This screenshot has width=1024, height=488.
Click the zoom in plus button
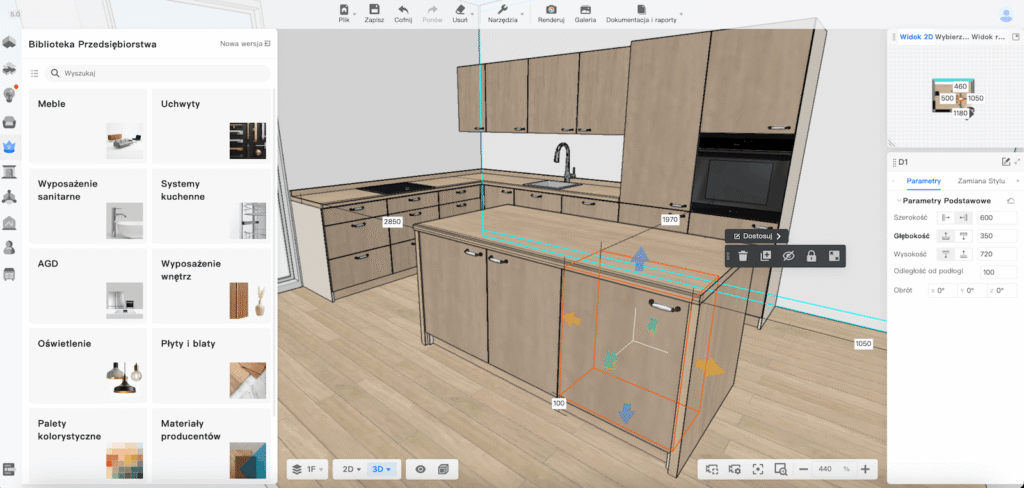click(x=865, y=469)
